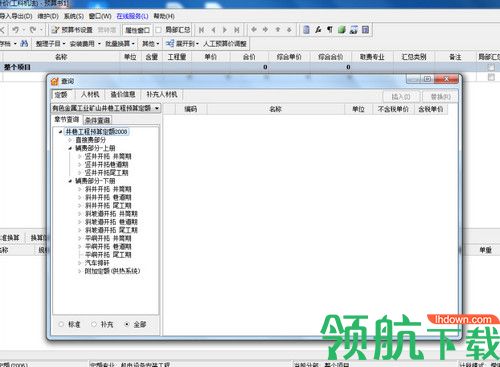Open the 系统(S) menu
500x367 pixels.
[74, 16]
